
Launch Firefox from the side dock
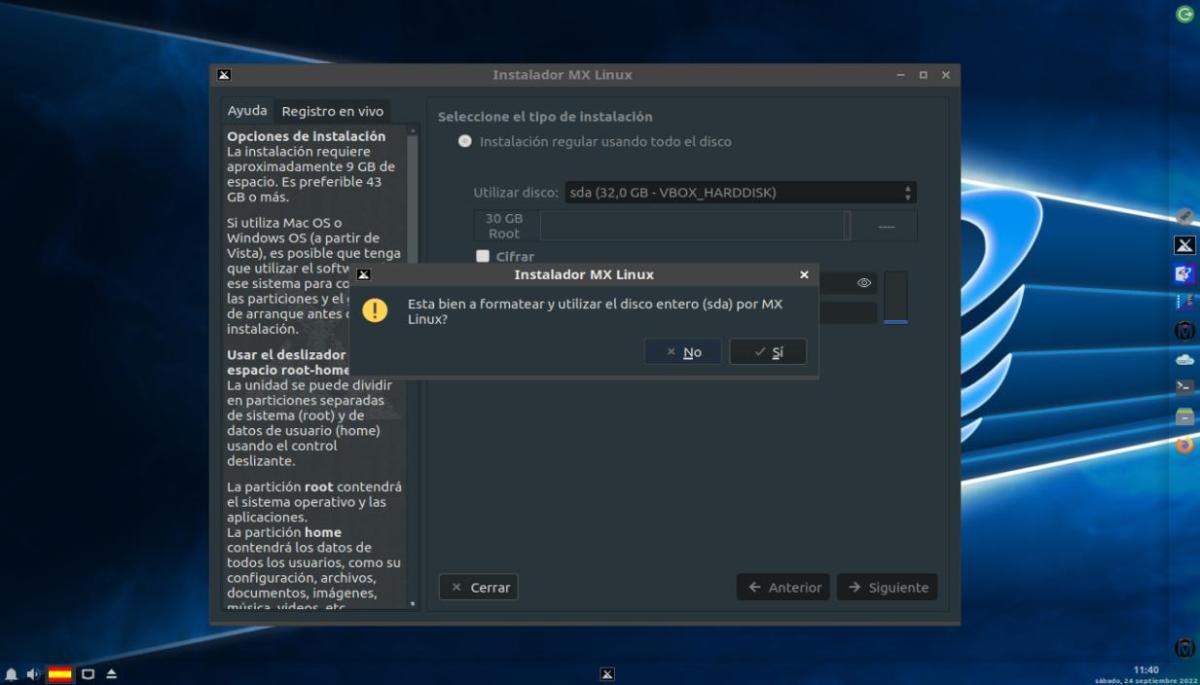point(1184,445)
